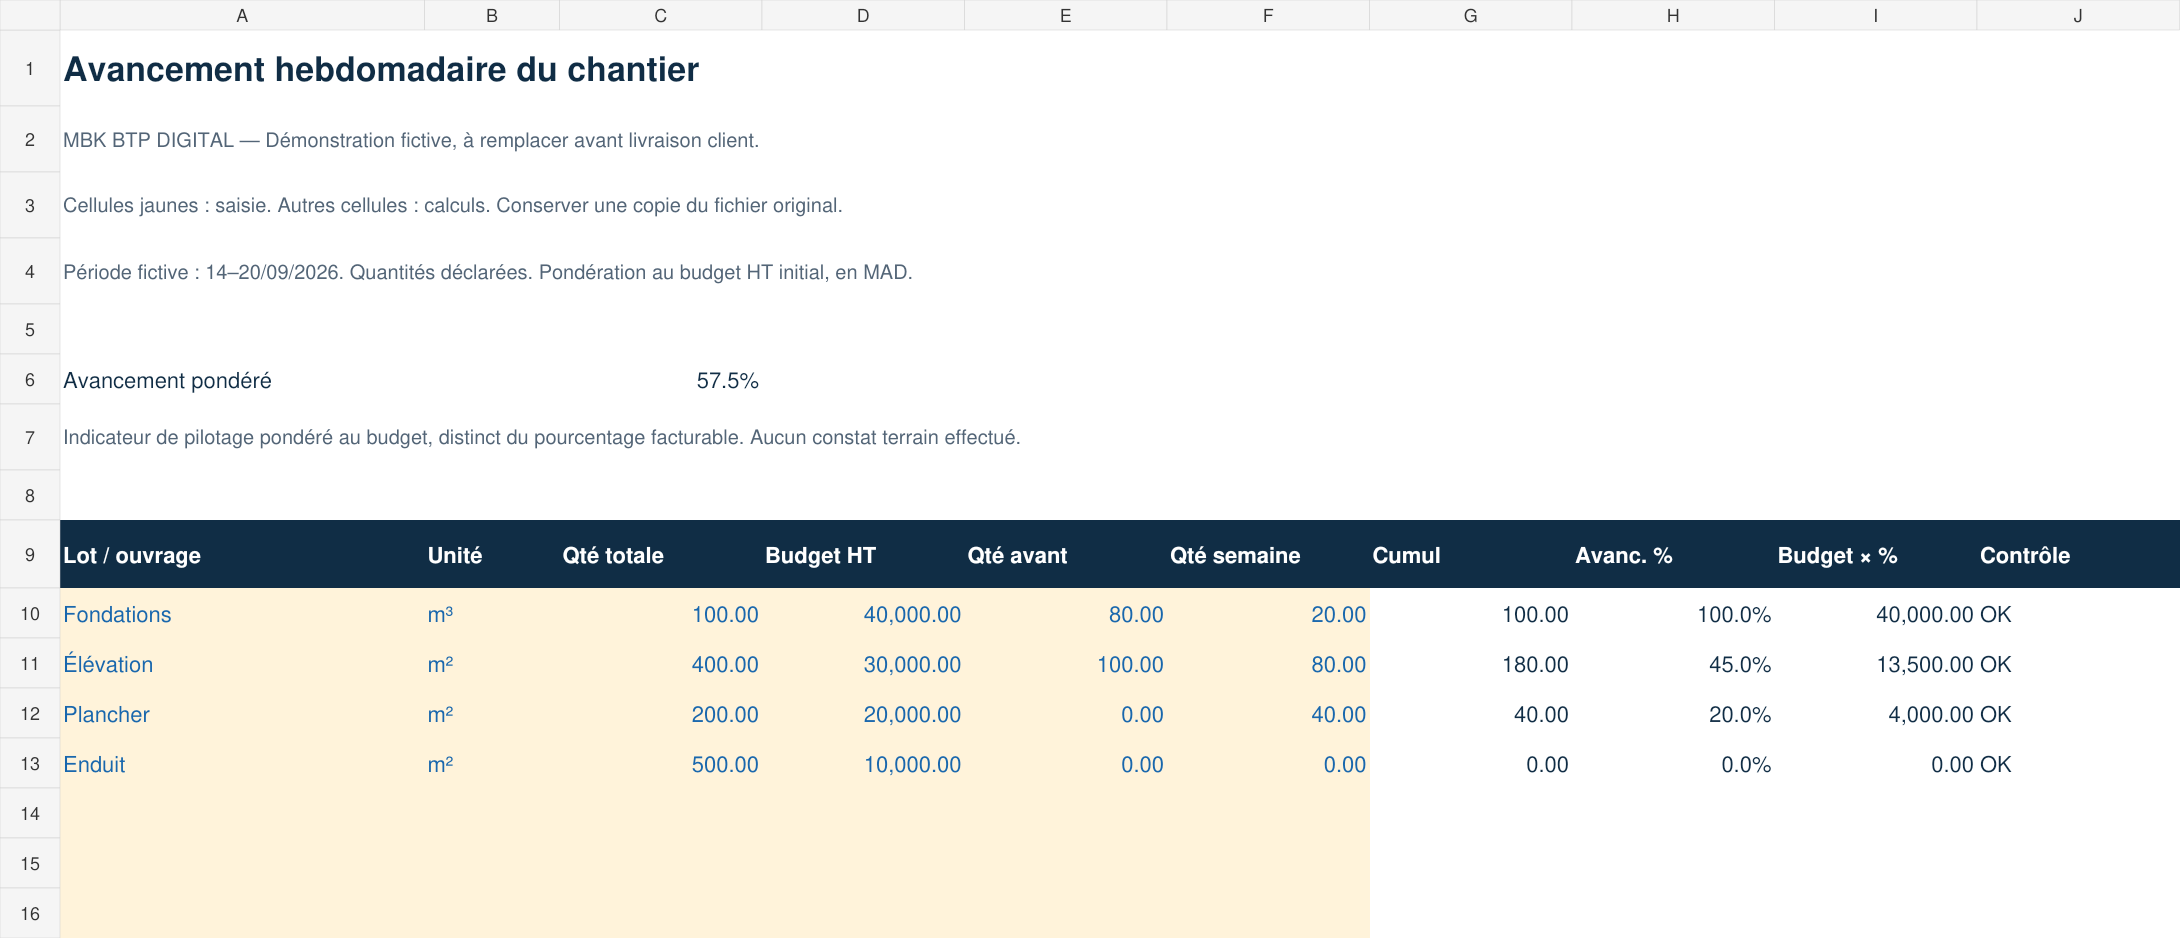Select Fondations Qté avant value 80.00
The height and width of the screenshot is (938, 2180).
1065,614
